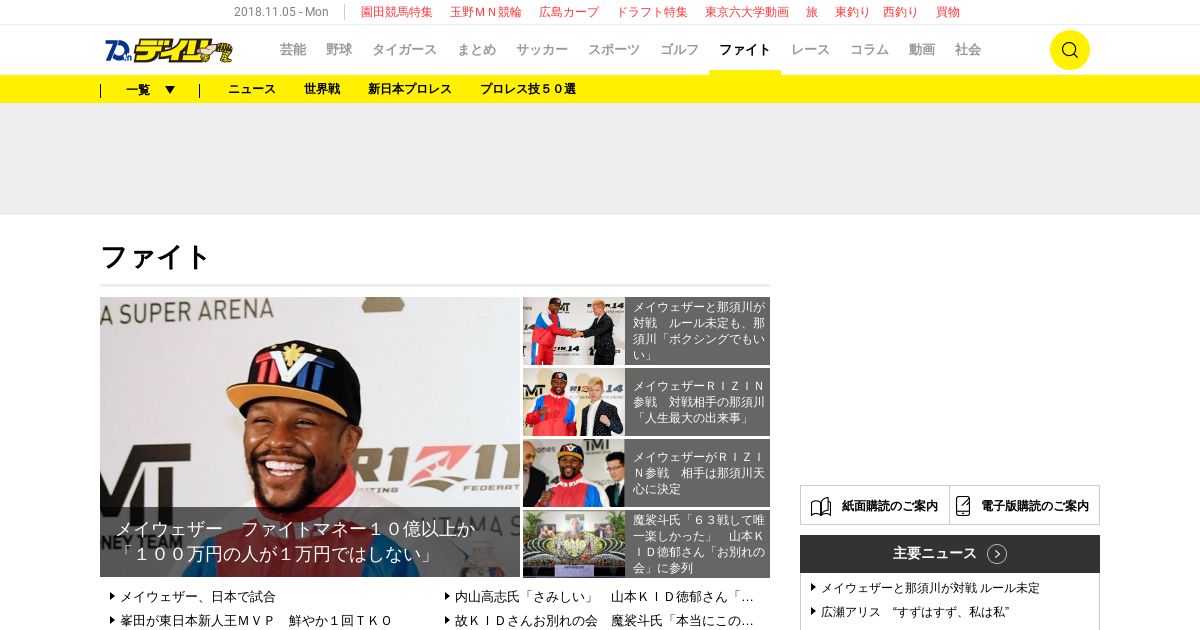
Task: Click the date text 2018.11.05 - Mon
Action: tap(281, 12)
